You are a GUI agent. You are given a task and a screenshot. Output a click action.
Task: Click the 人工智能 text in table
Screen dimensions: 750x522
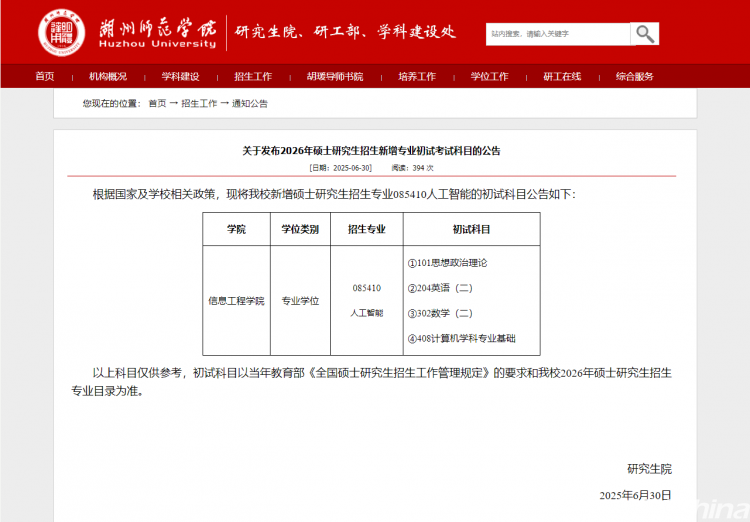point(367,313)
